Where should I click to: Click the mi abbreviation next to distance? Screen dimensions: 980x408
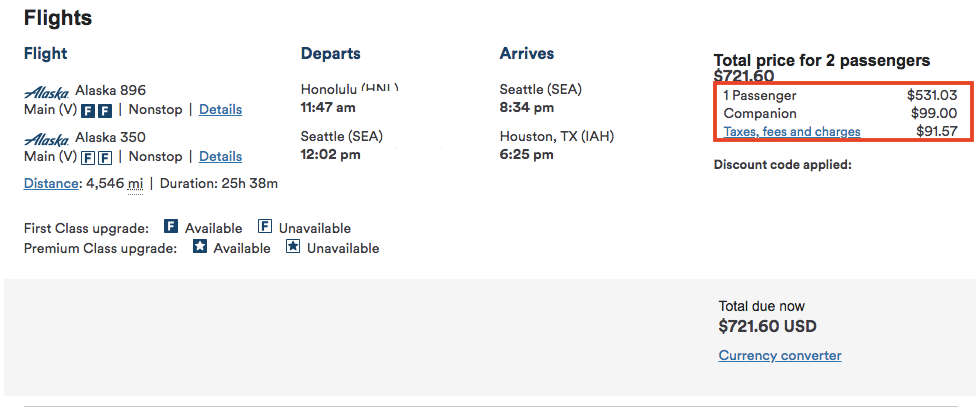coord(135,184)
